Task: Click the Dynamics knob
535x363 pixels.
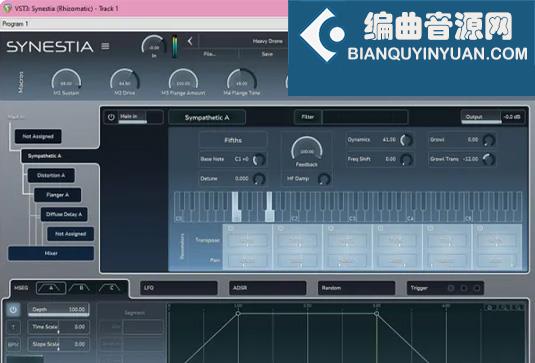Action: 406,140
